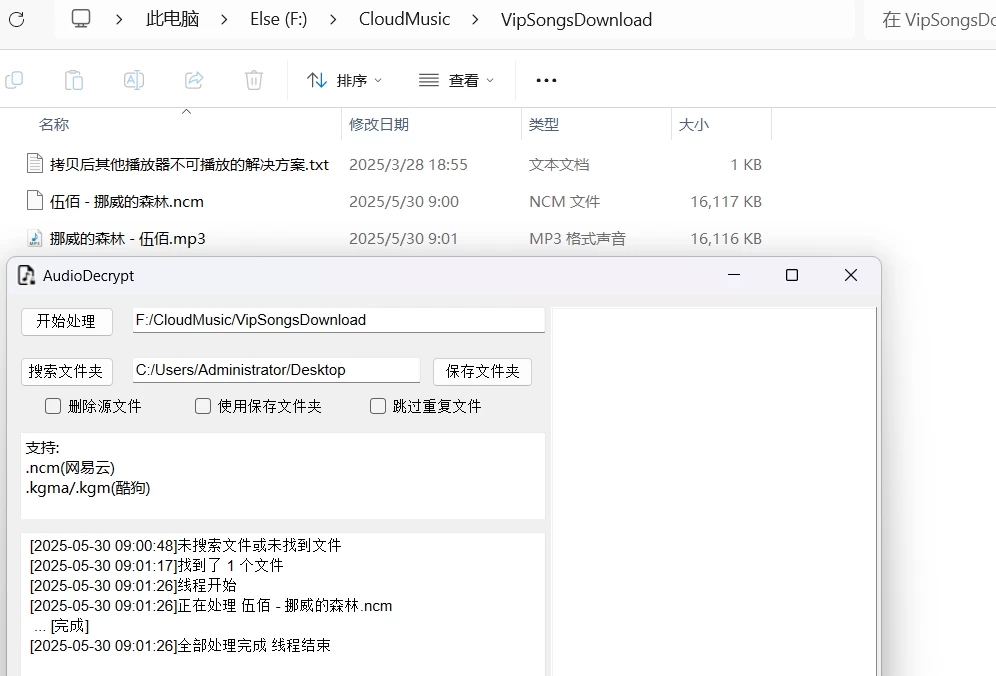996x676 pixels.
Task: Click the paste clipboard icon in toolbar
Action: [74, 80]
